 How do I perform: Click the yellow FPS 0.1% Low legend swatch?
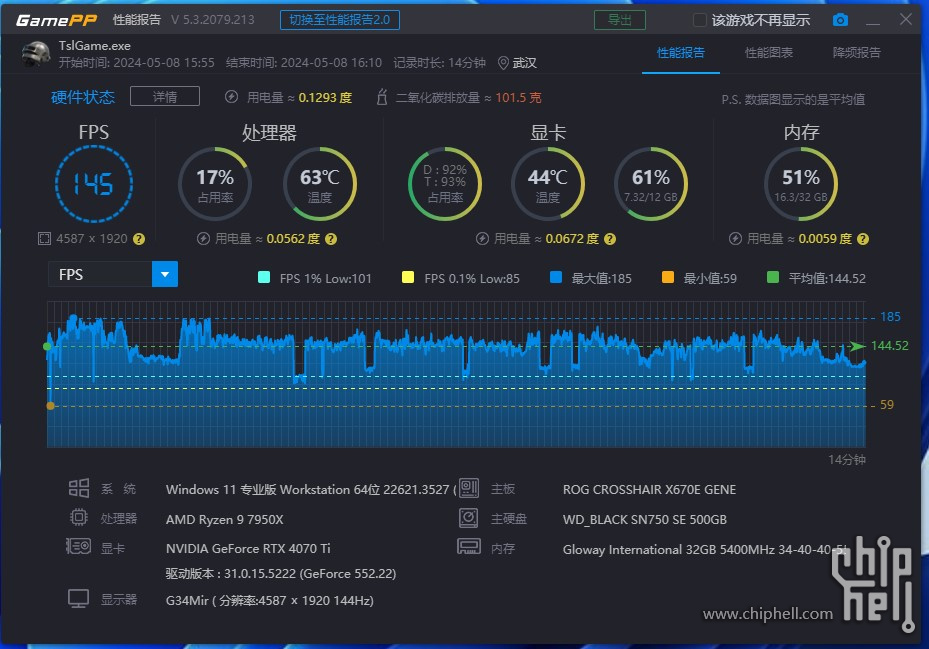click(408, 277)
